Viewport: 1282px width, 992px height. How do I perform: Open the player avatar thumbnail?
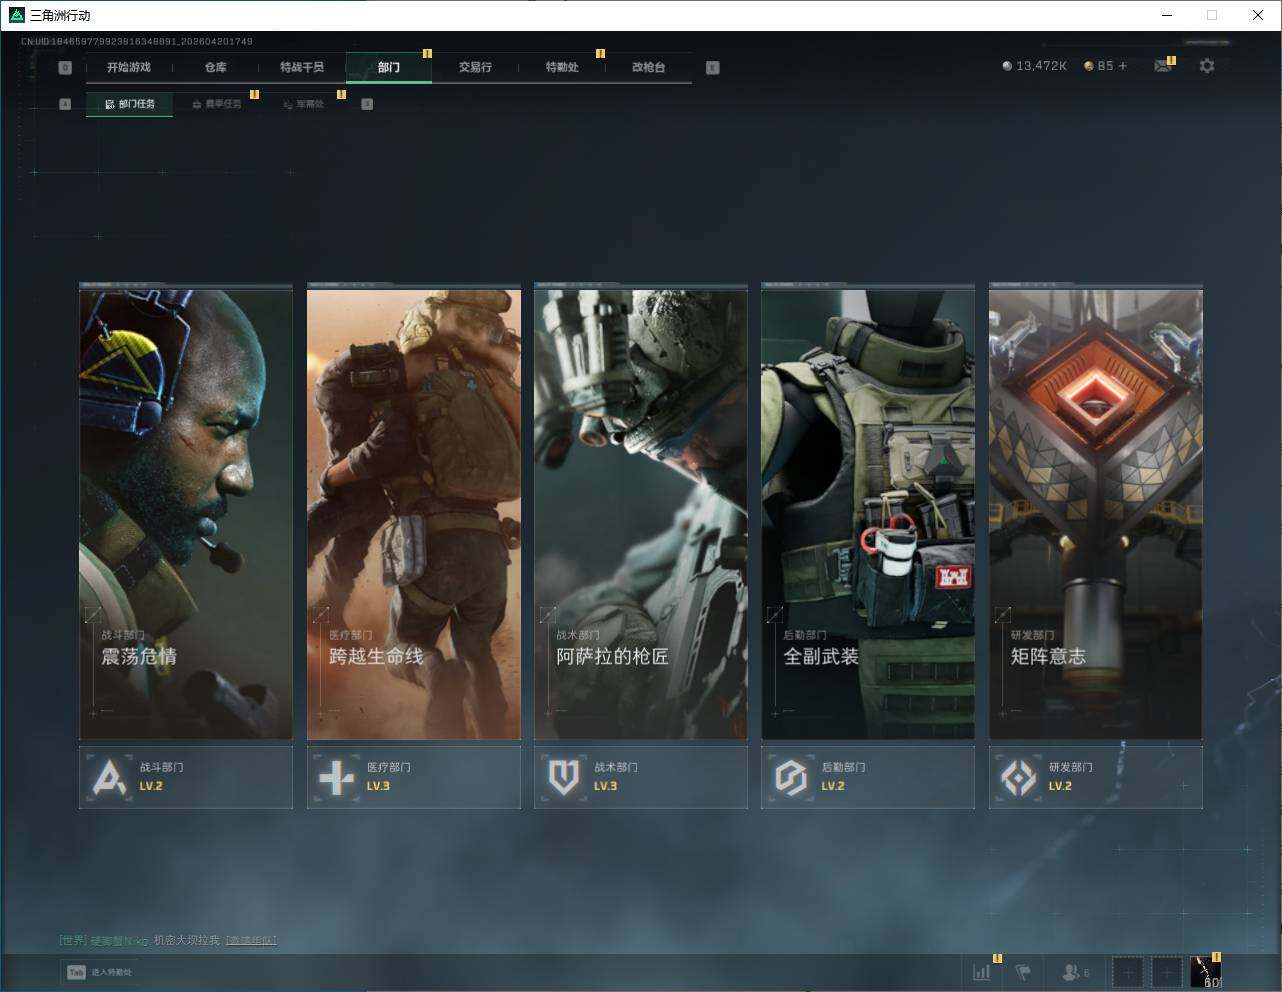pyautogui.click(x=1205, y=971)
